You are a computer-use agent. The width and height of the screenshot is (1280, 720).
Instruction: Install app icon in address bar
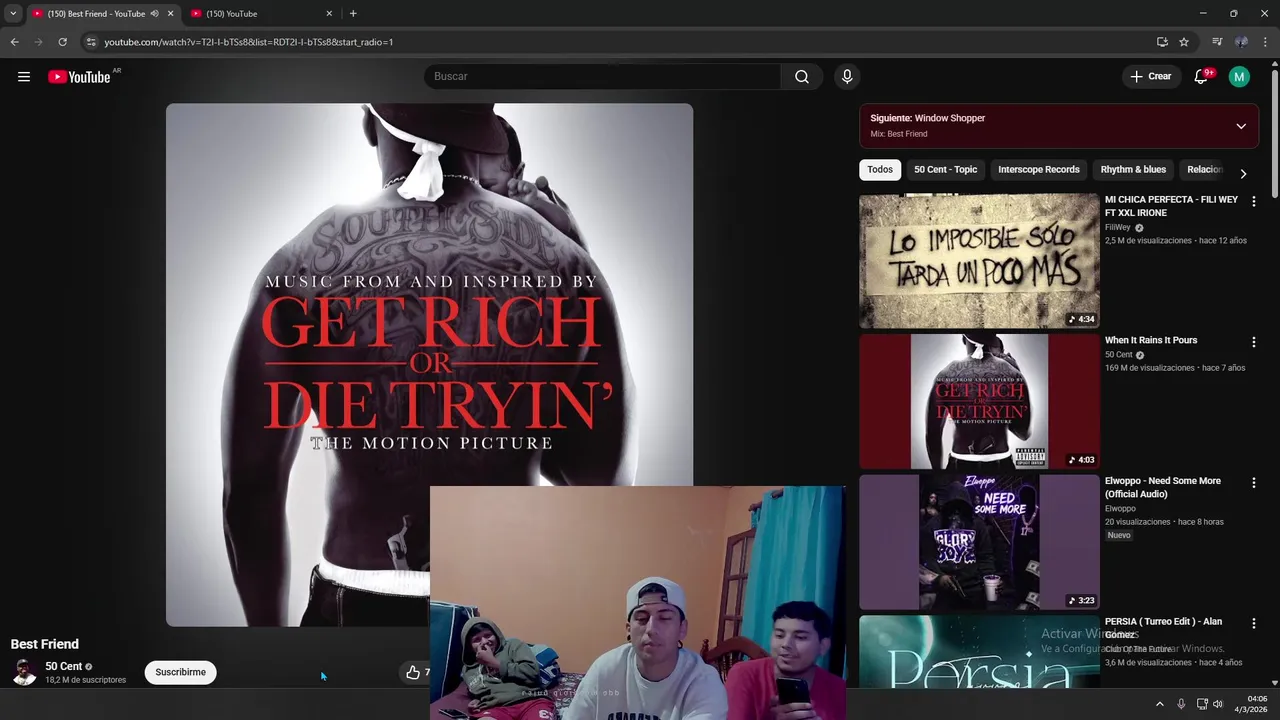click(x=1162, y=42)
